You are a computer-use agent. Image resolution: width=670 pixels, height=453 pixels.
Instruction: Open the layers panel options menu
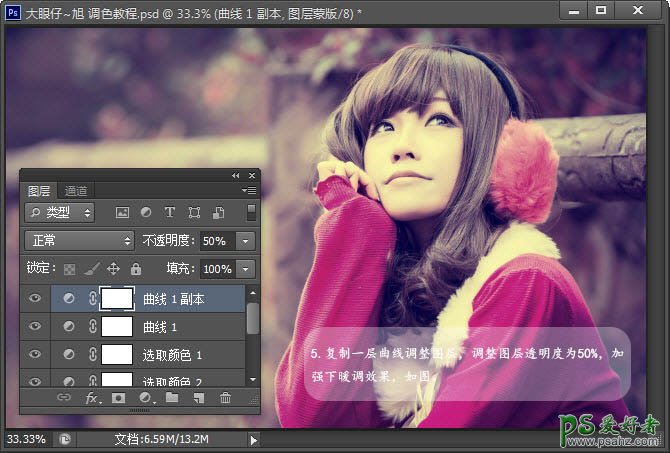[x=249, y=190]
